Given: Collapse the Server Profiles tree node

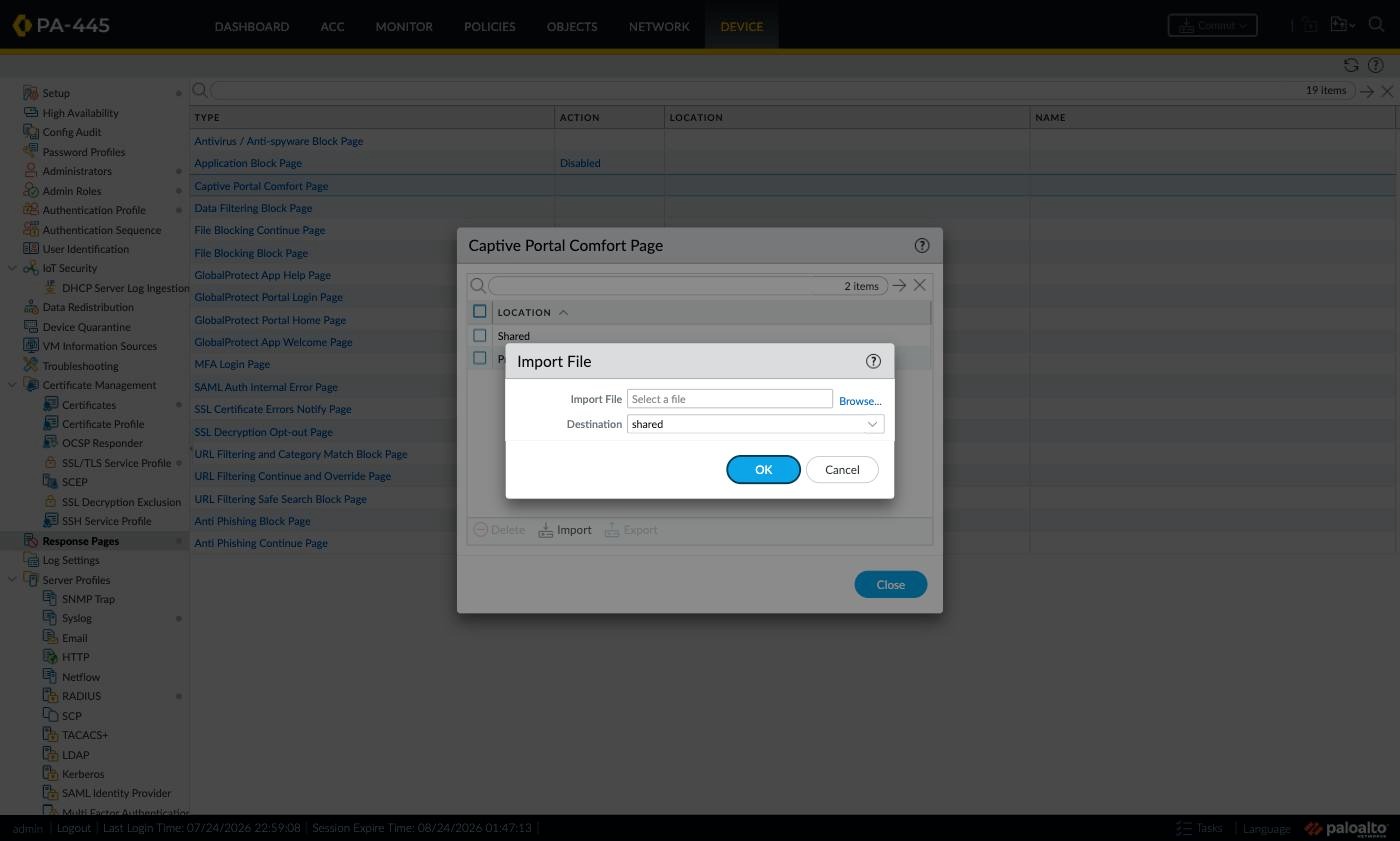Looking at the screenshot, I should [12, 580].
